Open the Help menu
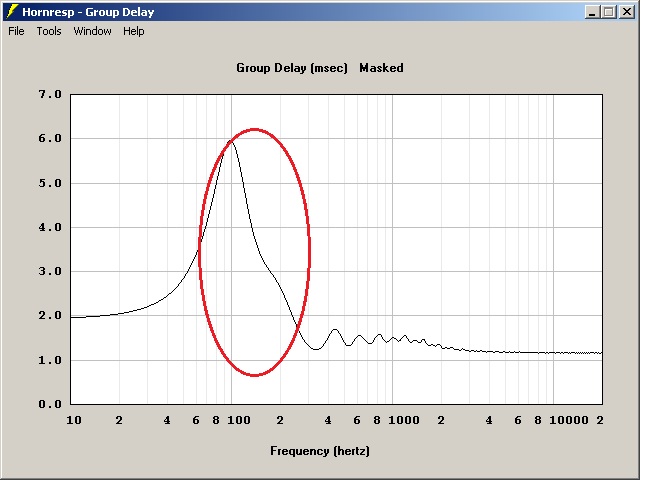 click(x=134, y=31)
